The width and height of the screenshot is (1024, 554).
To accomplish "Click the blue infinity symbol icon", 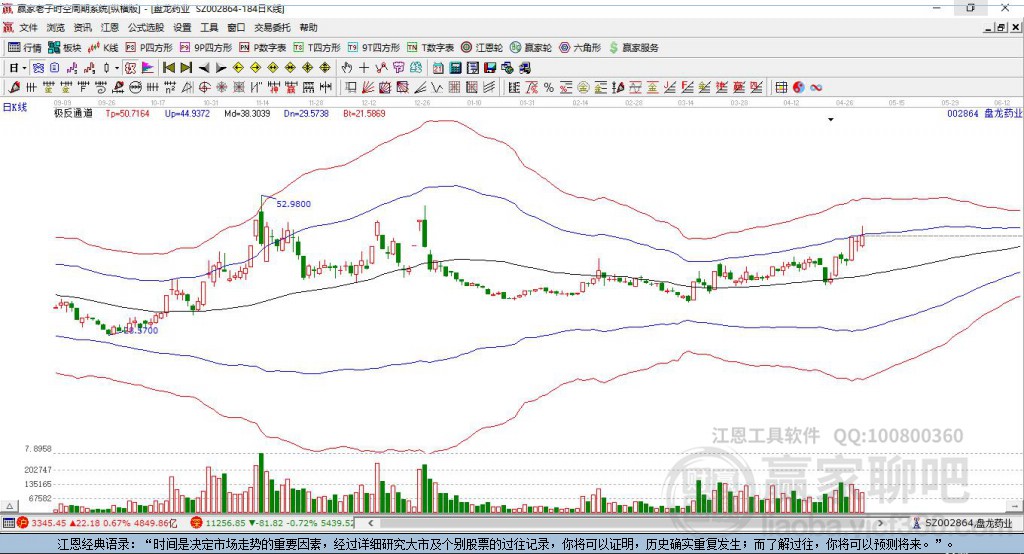I will [x=816, y=88].
